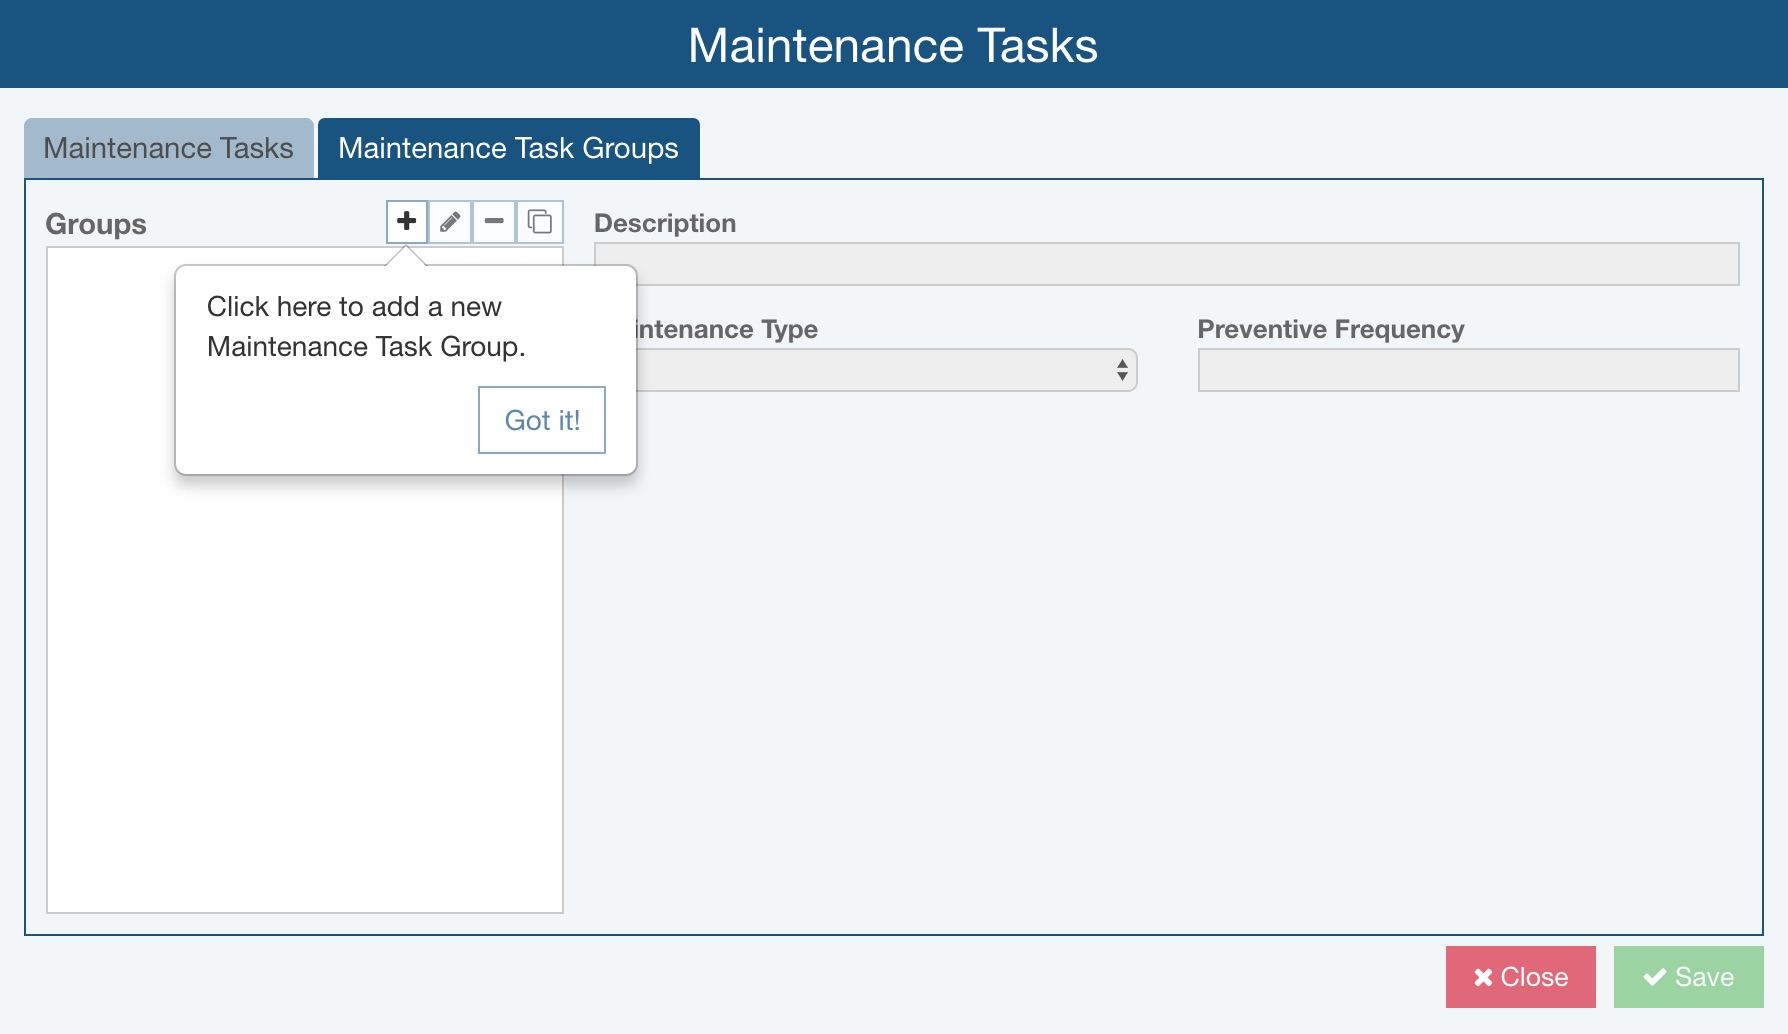This screenshot has height=1034, width=1788.
Task: Select the Maintenance Task Groups tab
Action: click(508, 147)
